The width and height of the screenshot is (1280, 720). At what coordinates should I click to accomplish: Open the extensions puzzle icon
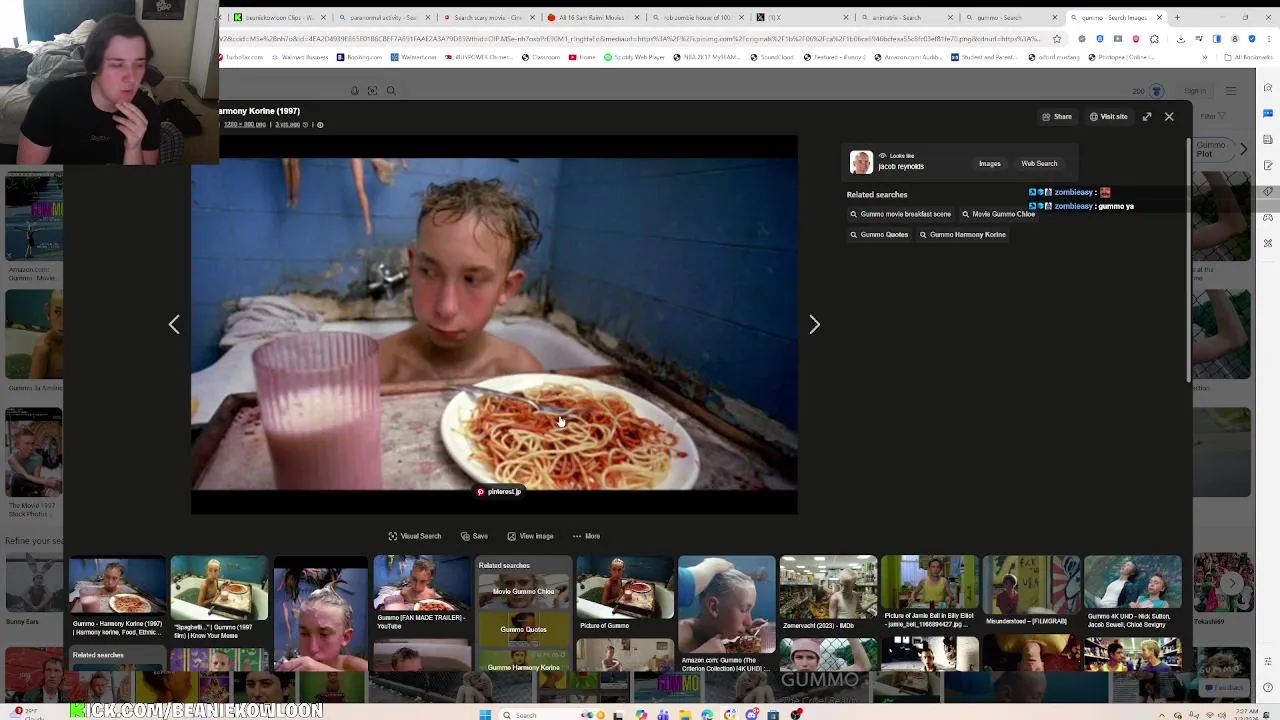click(1154, 39)
